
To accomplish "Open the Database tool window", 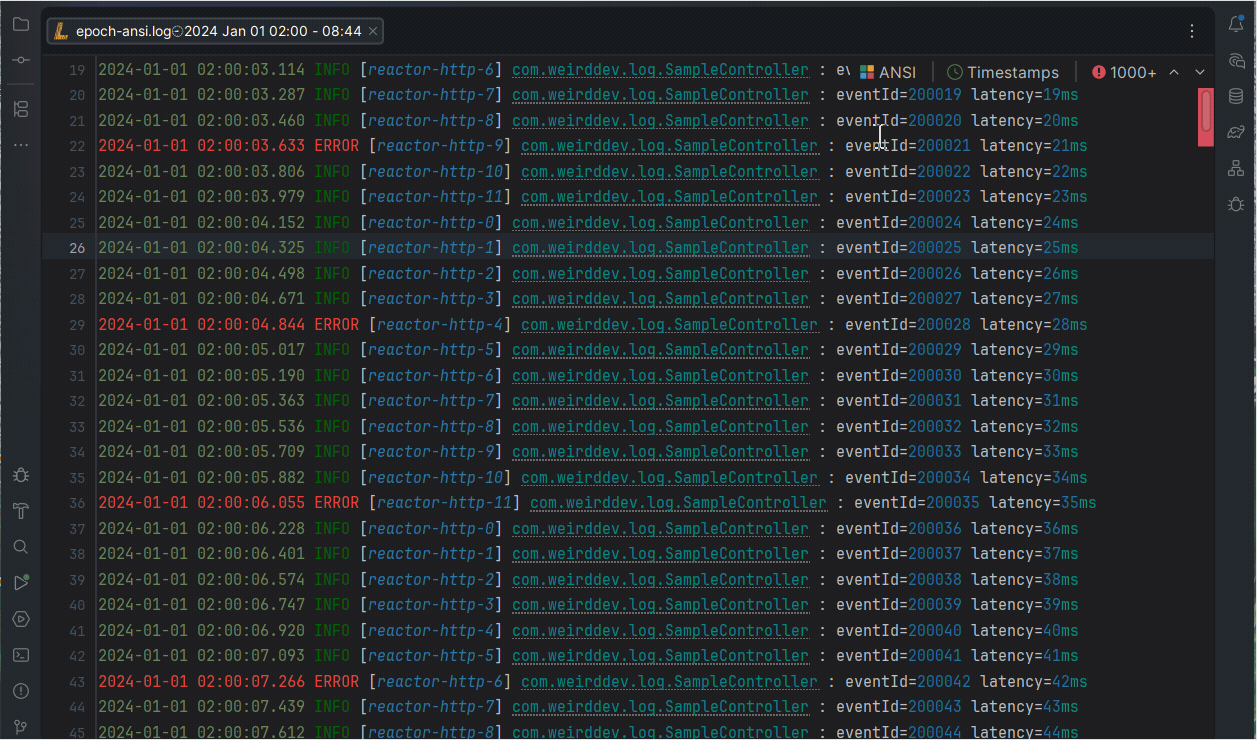I will click(1236, 96).
